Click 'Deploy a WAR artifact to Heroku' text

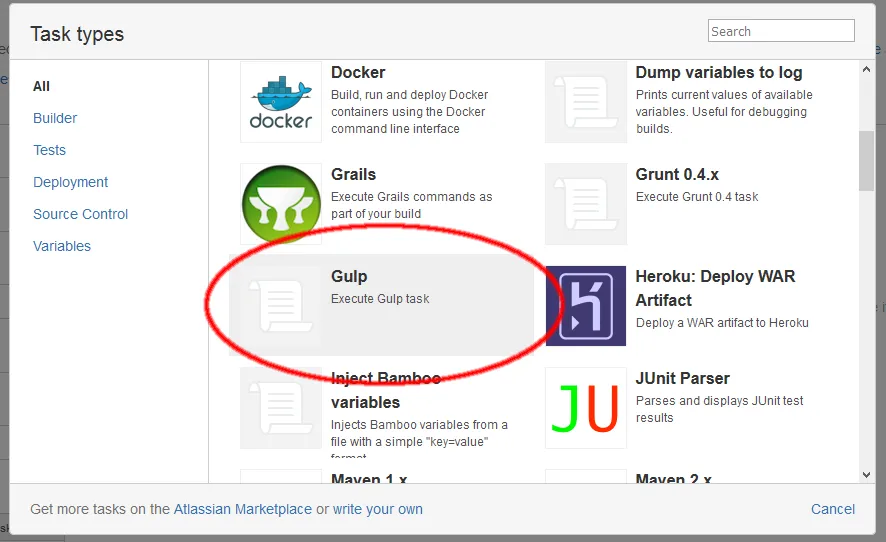click(722, 323)
